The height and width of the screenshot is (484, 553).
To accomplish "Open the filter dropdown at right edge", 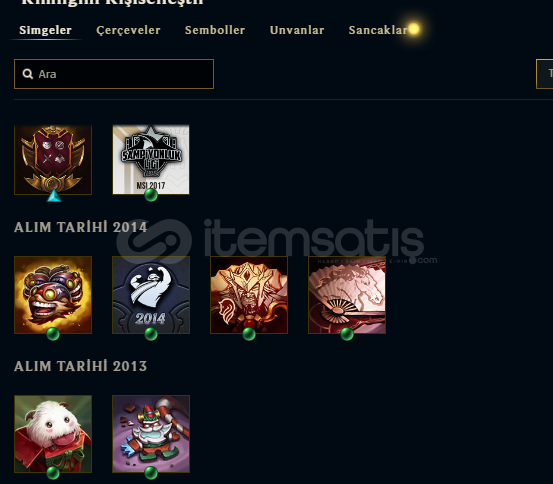I will point(544,74).
